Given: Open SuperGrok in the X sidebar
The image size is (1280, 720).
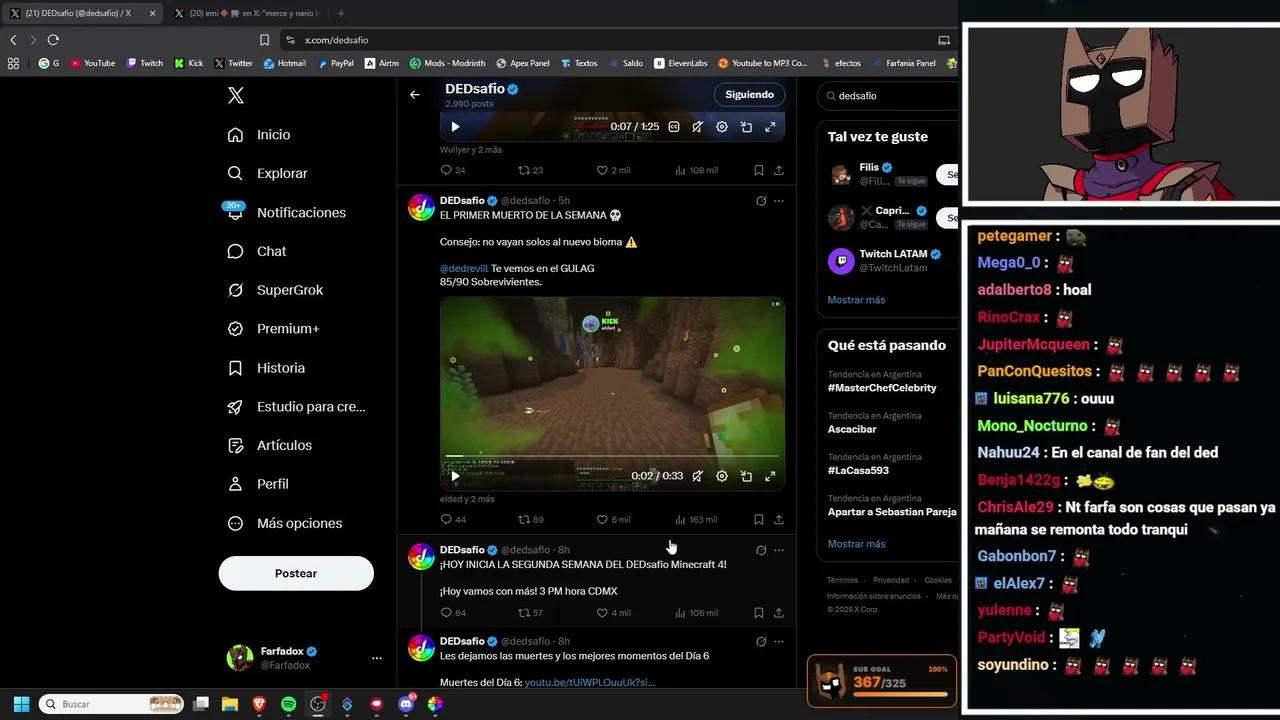Looking at the screenshot, I should pyautogui.click(x=275, y=290).
